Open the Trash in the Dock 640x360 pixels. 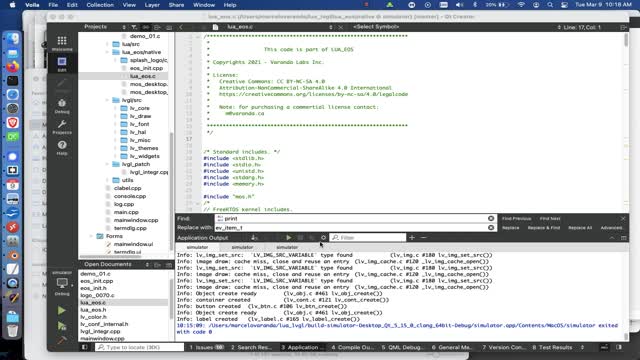(13, 330)
